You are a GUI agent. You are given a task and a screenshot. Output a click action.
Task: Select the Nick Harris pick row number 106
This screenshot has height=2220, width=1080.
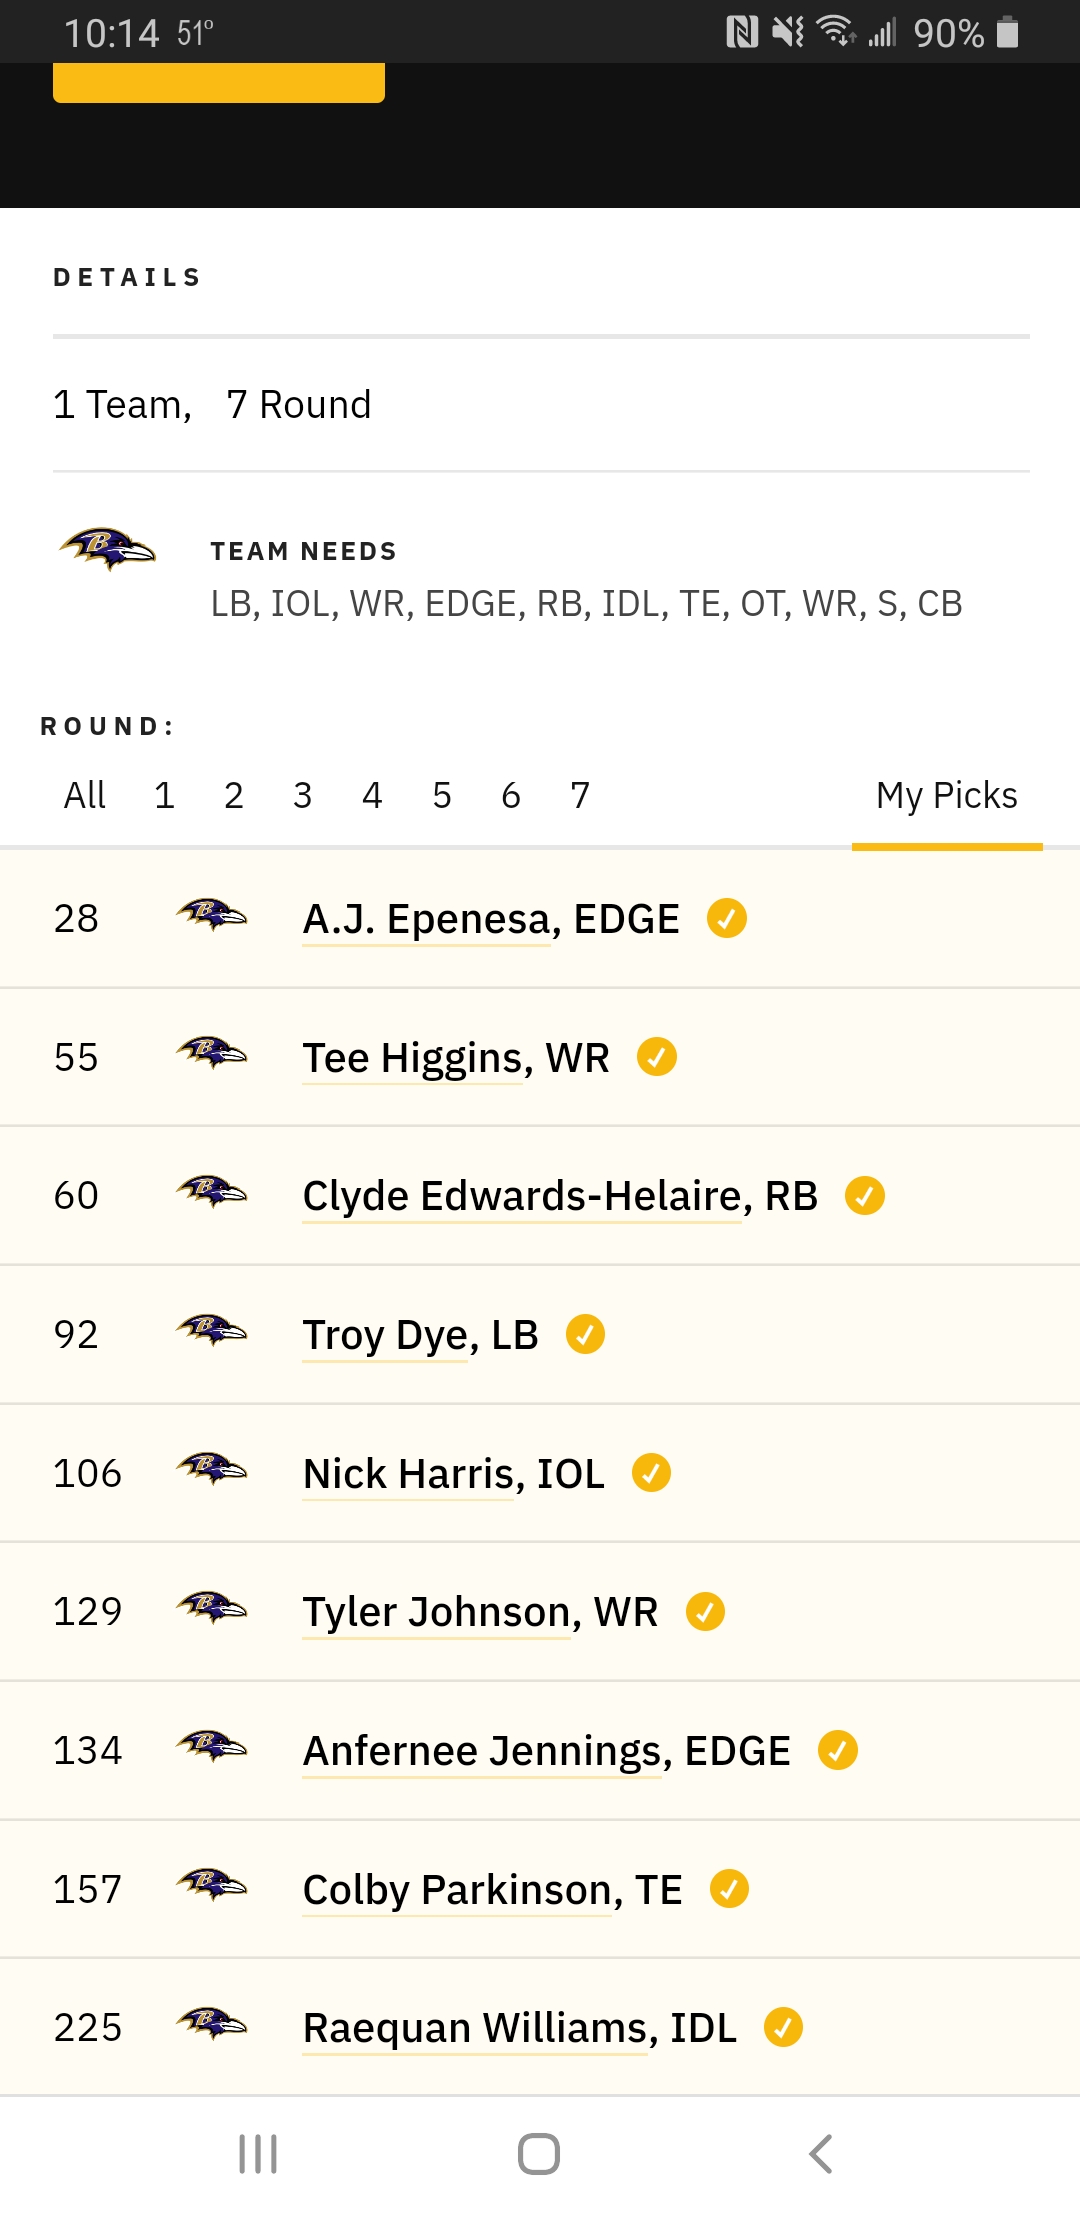(540, 1473)
